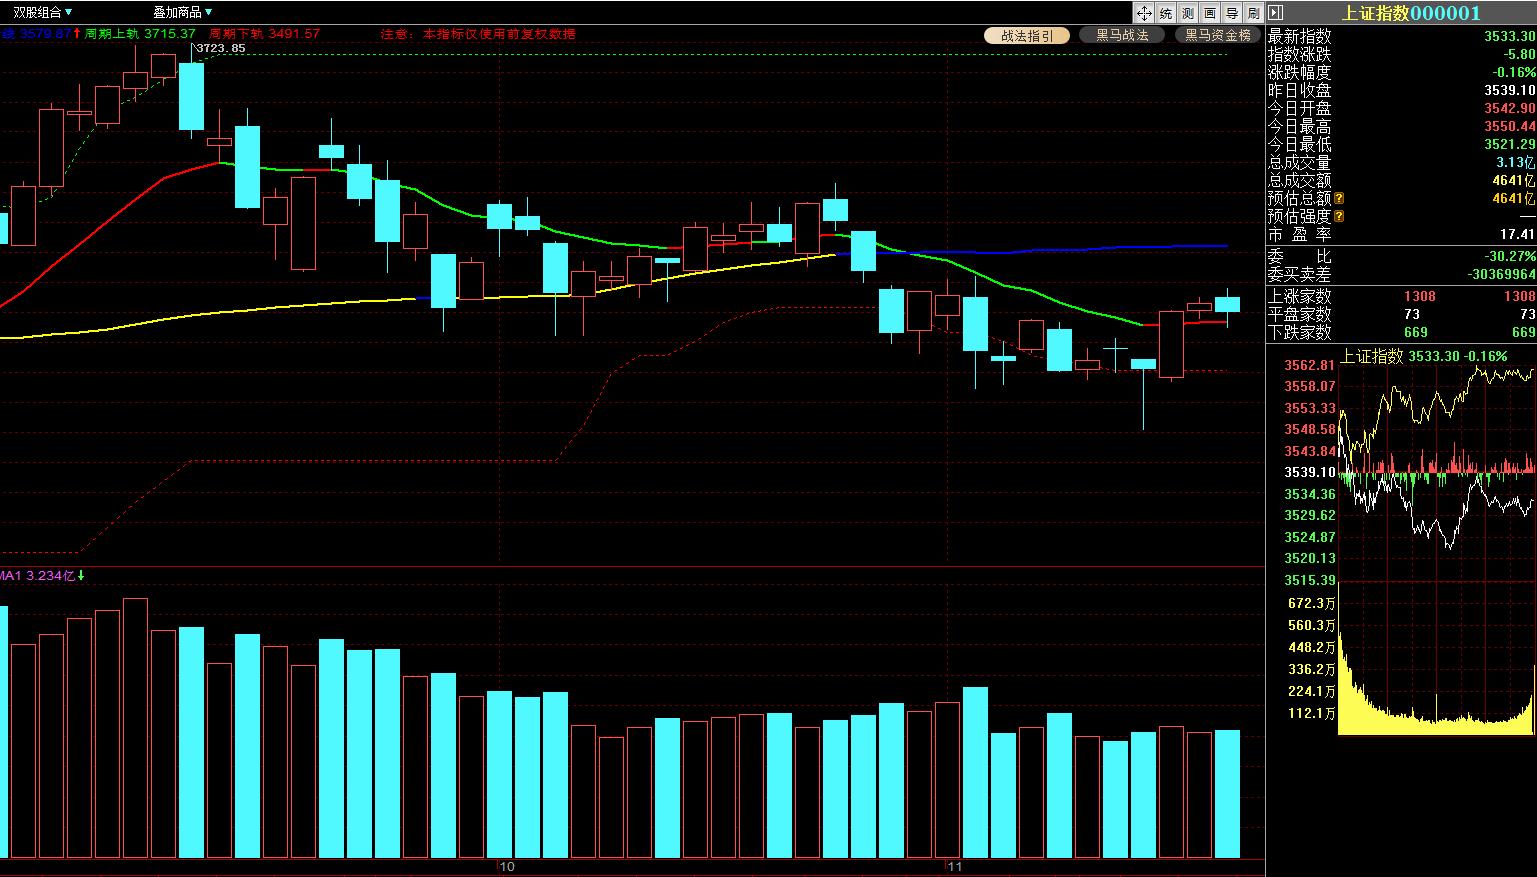This screenshot has height=877, width=1537.
Task: Click the 最新指数 value 3533.30
Action: pos(1510,36)
